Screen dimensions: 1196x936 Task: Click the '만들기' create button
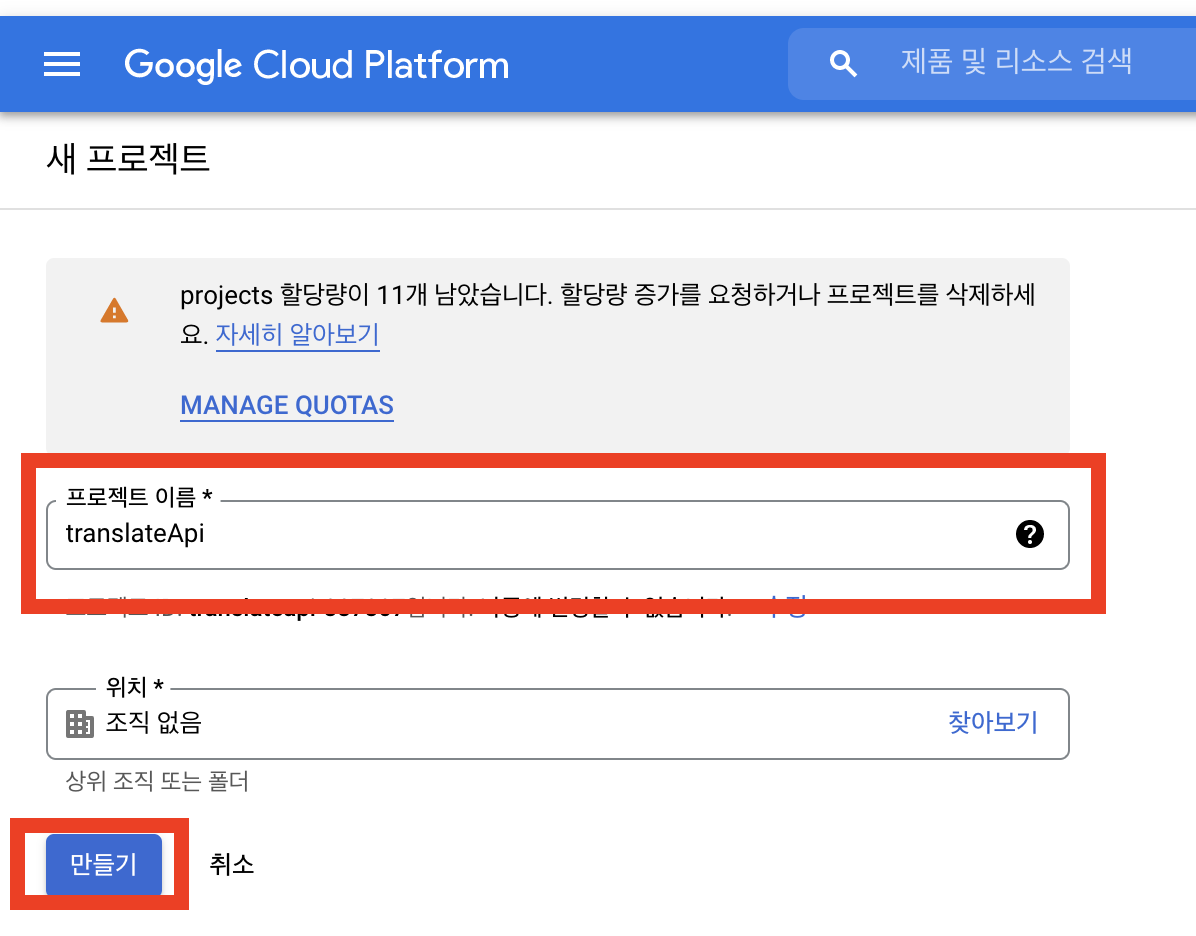[104, 864]
